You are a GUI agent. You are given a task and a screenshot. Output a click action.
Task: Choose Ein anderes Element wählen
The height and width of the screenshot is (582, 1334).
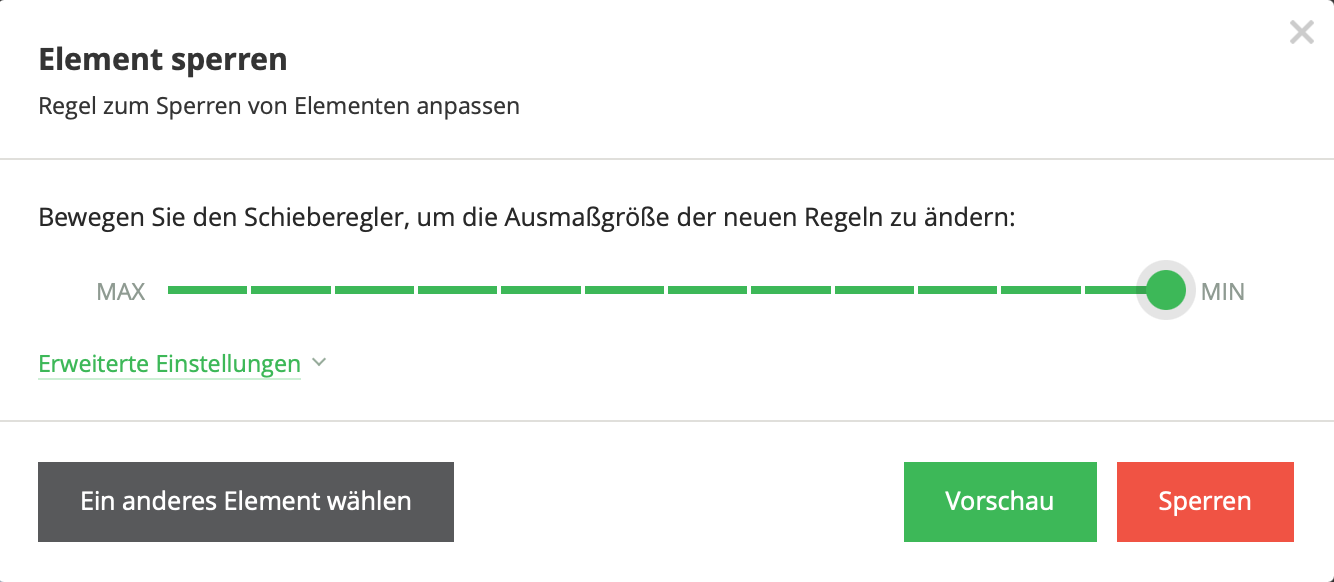point(246,502)
